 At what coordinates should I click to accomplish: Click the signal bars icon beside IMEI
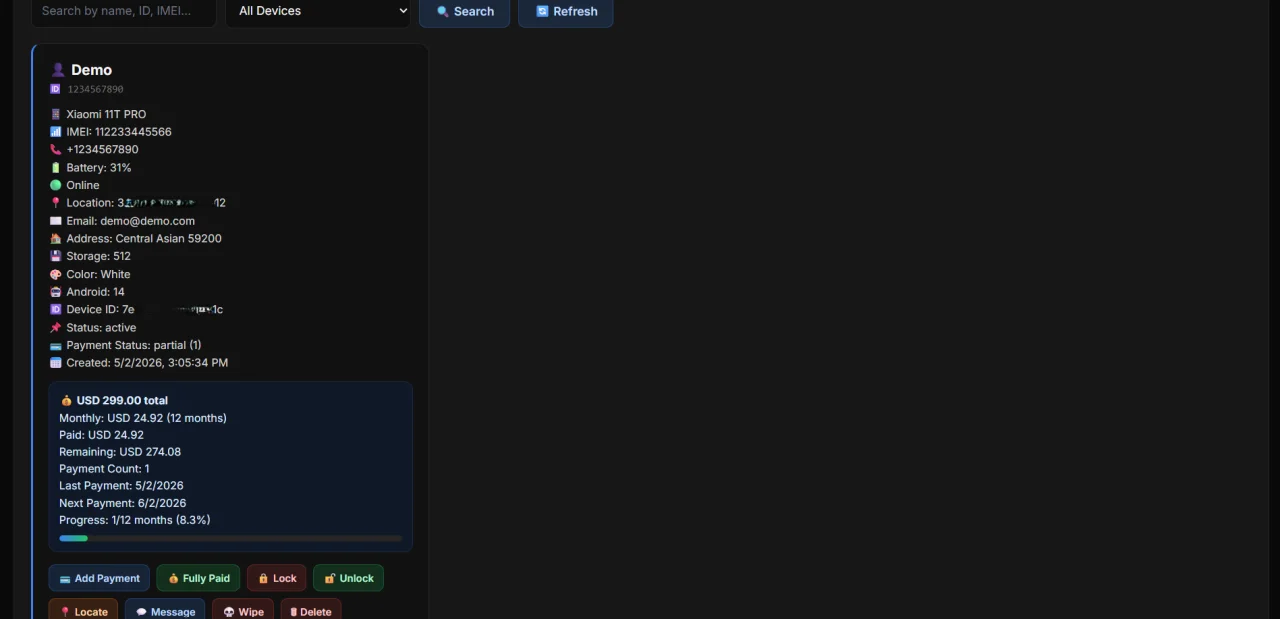coord(56,132)
